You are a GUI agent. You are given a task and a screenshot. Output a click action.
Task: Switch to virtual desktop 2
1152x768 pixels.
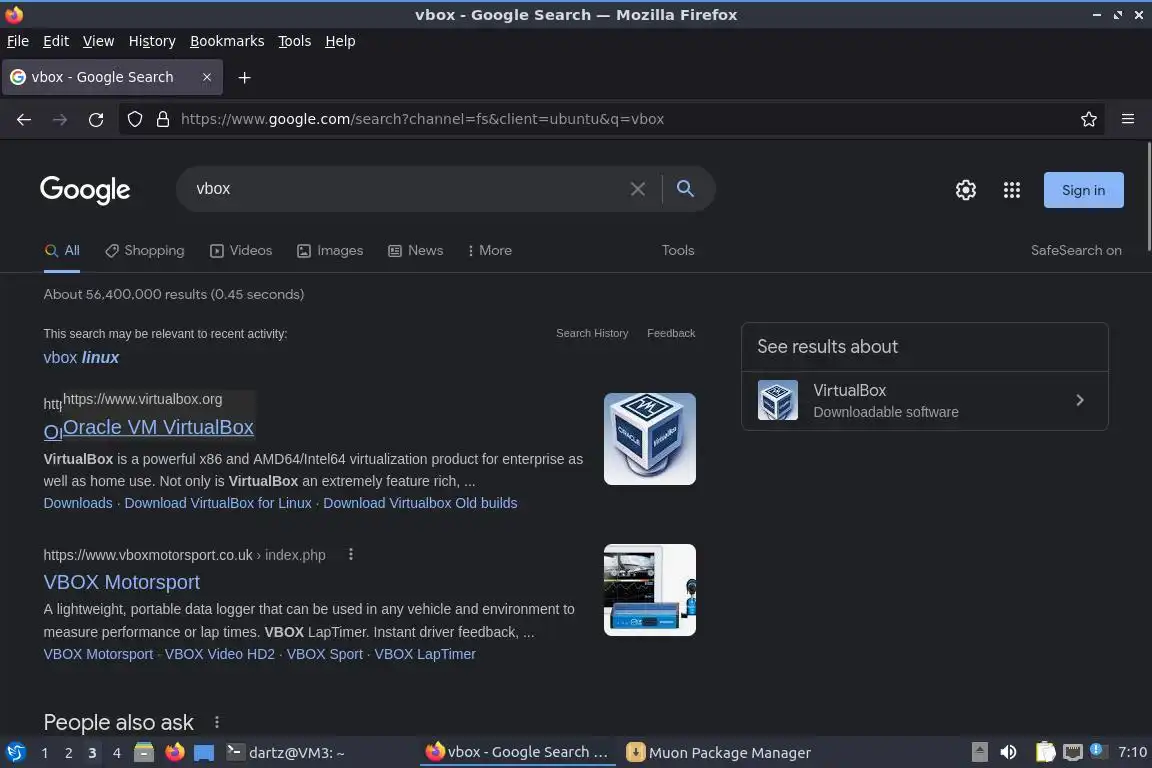click(68, 753)
